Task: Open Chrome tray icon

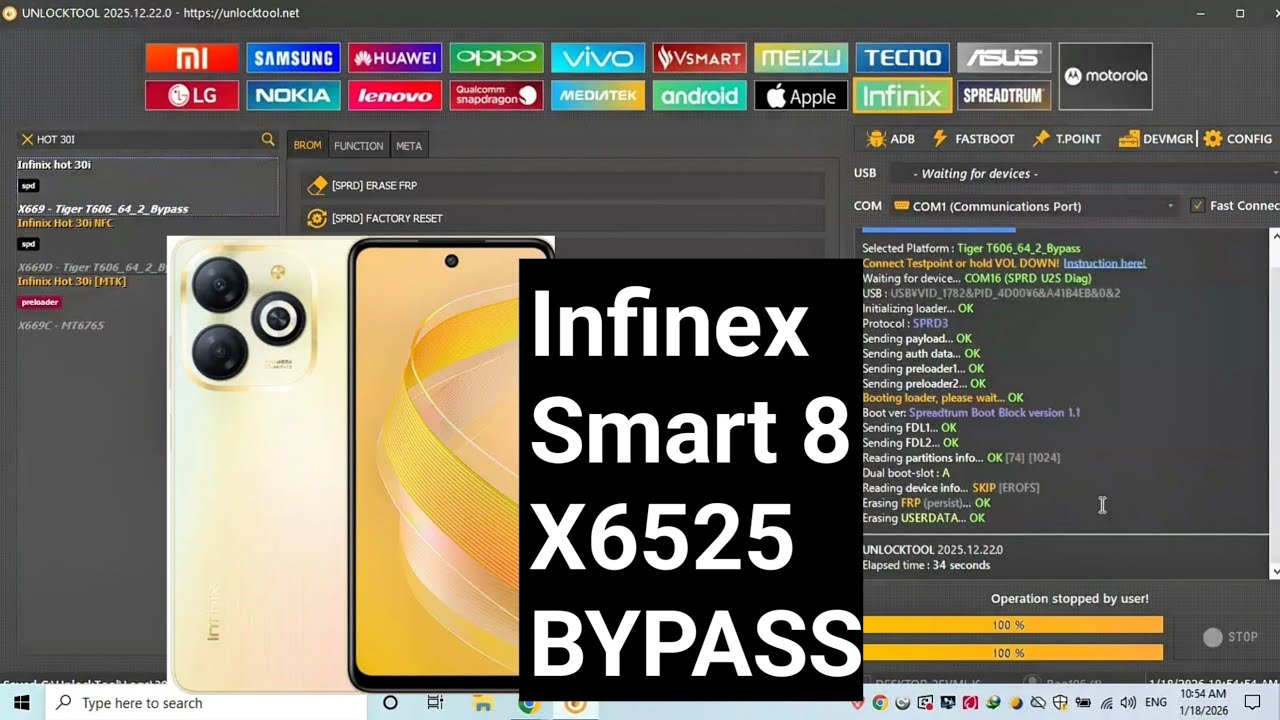Action: 880,703
